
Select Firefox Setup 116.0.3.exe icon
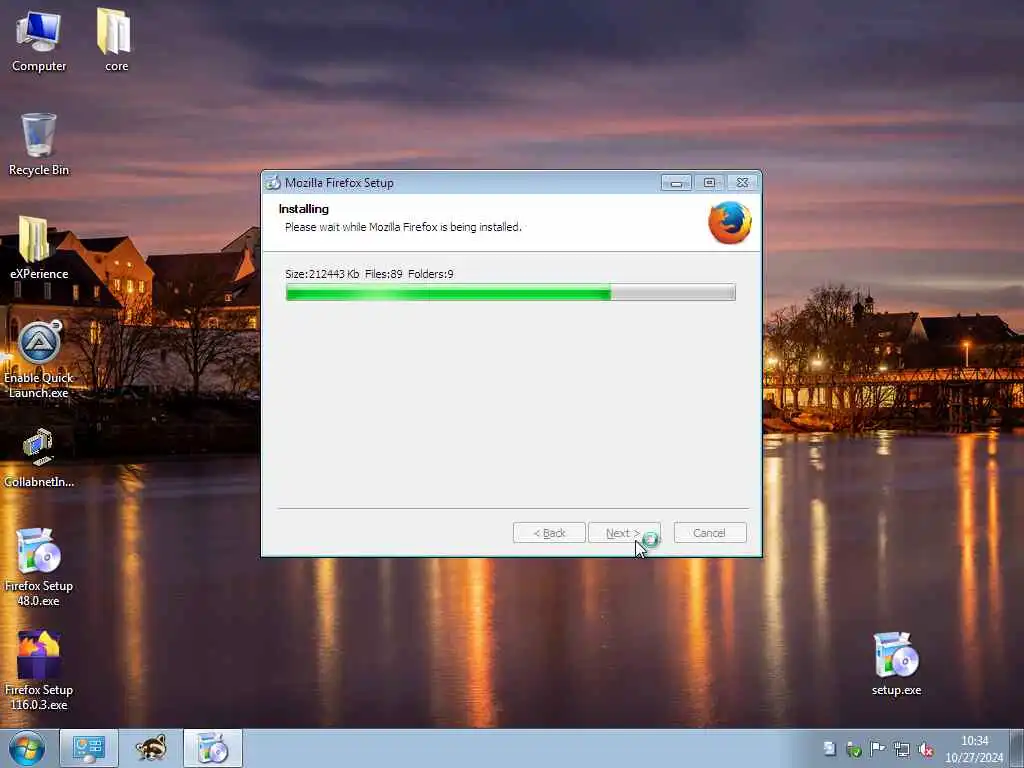[39, 670]
